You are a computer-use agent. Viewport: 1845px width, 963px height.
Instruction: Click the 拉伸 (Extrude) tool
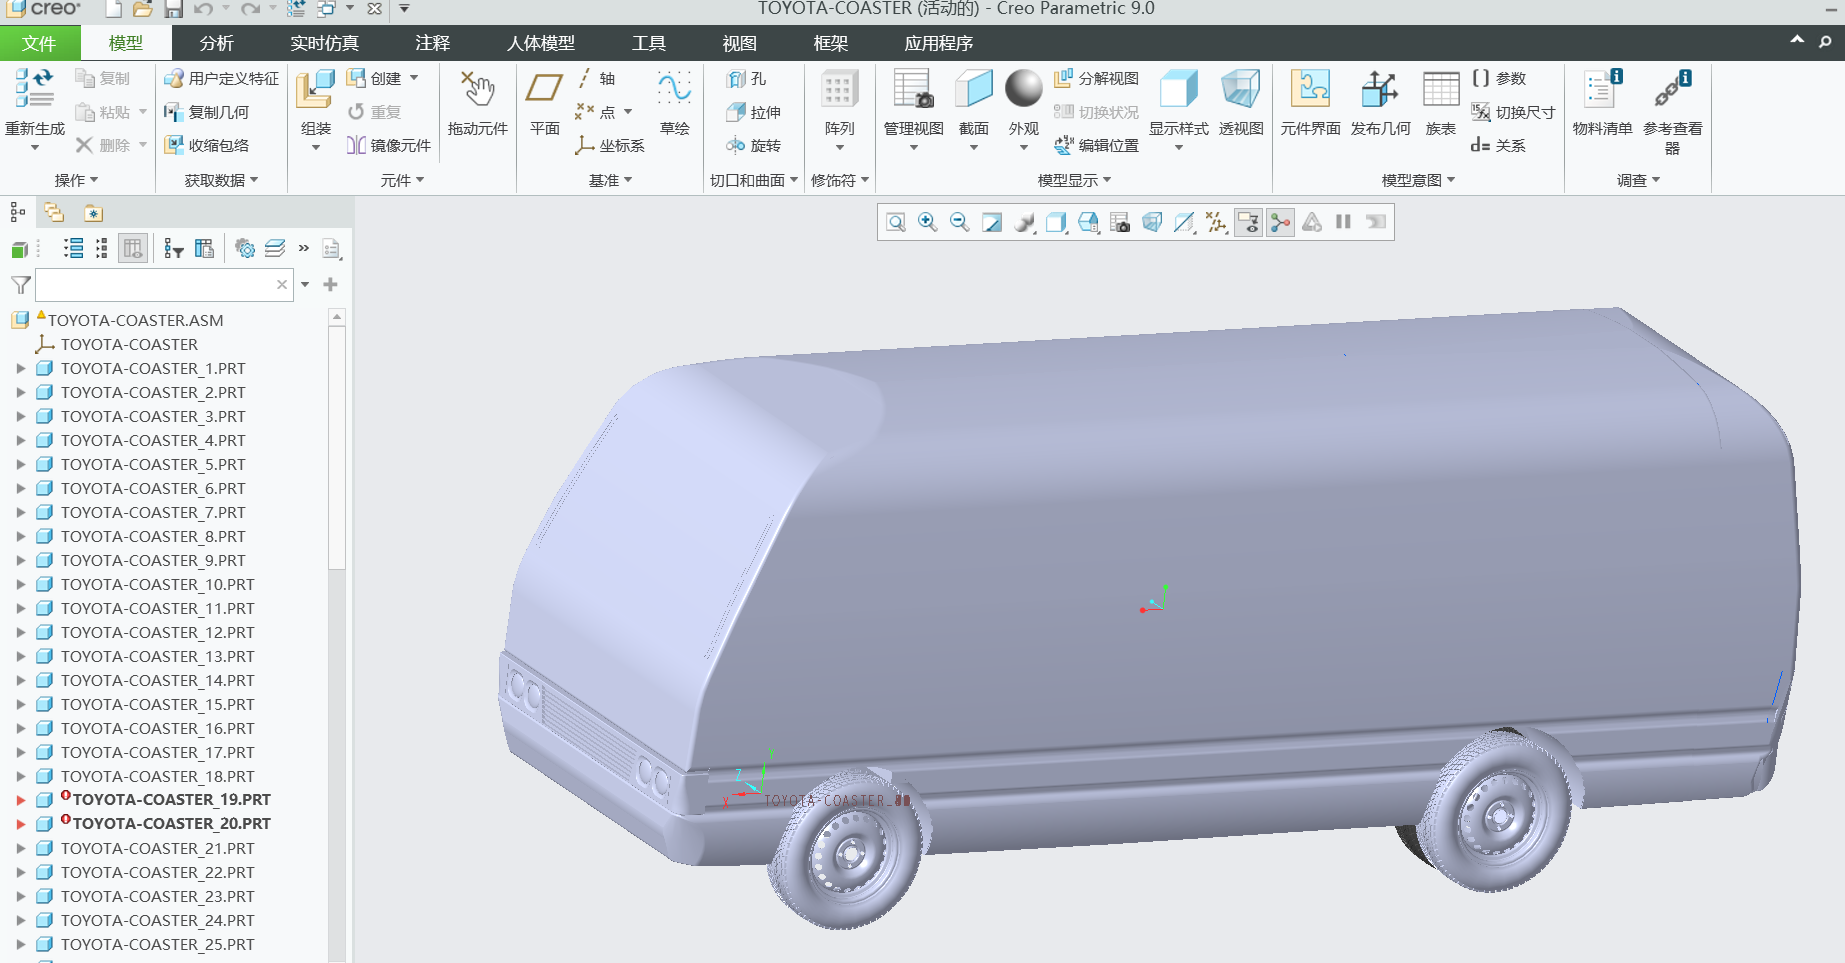tap(754, 112)
